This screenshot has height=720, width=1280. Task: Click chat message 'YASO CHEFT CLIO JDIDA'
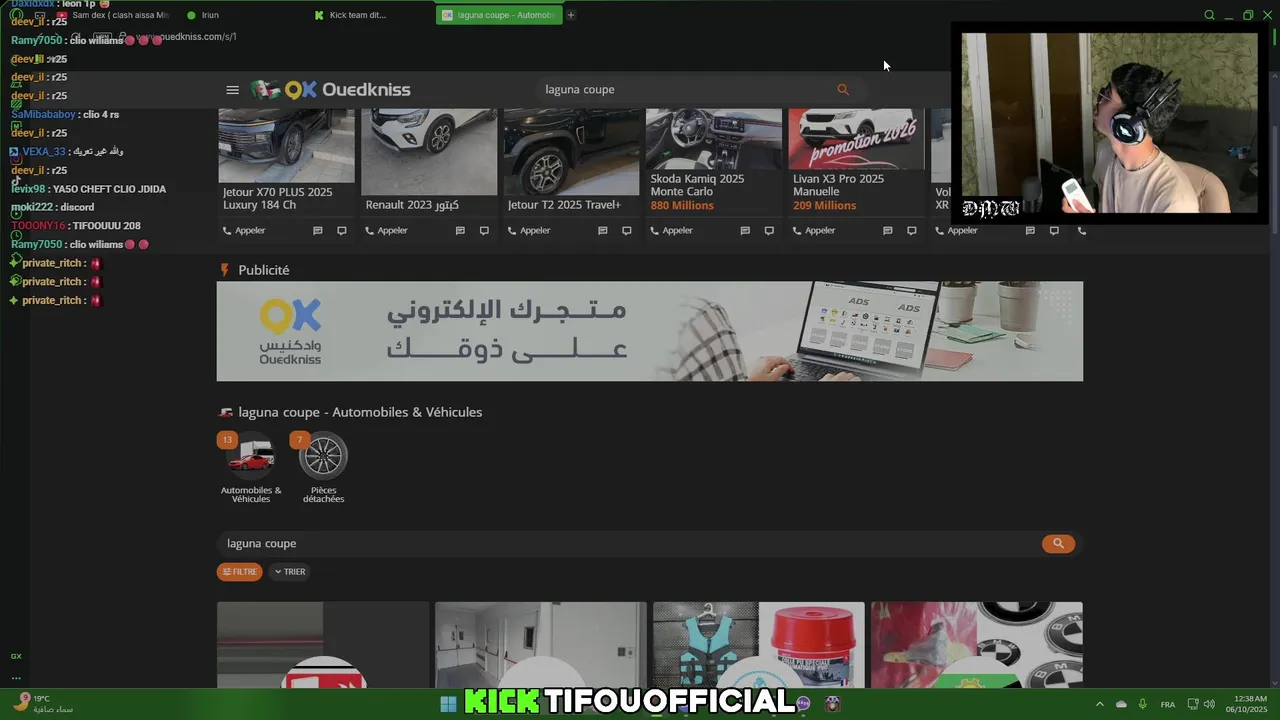tap(109, 189)
